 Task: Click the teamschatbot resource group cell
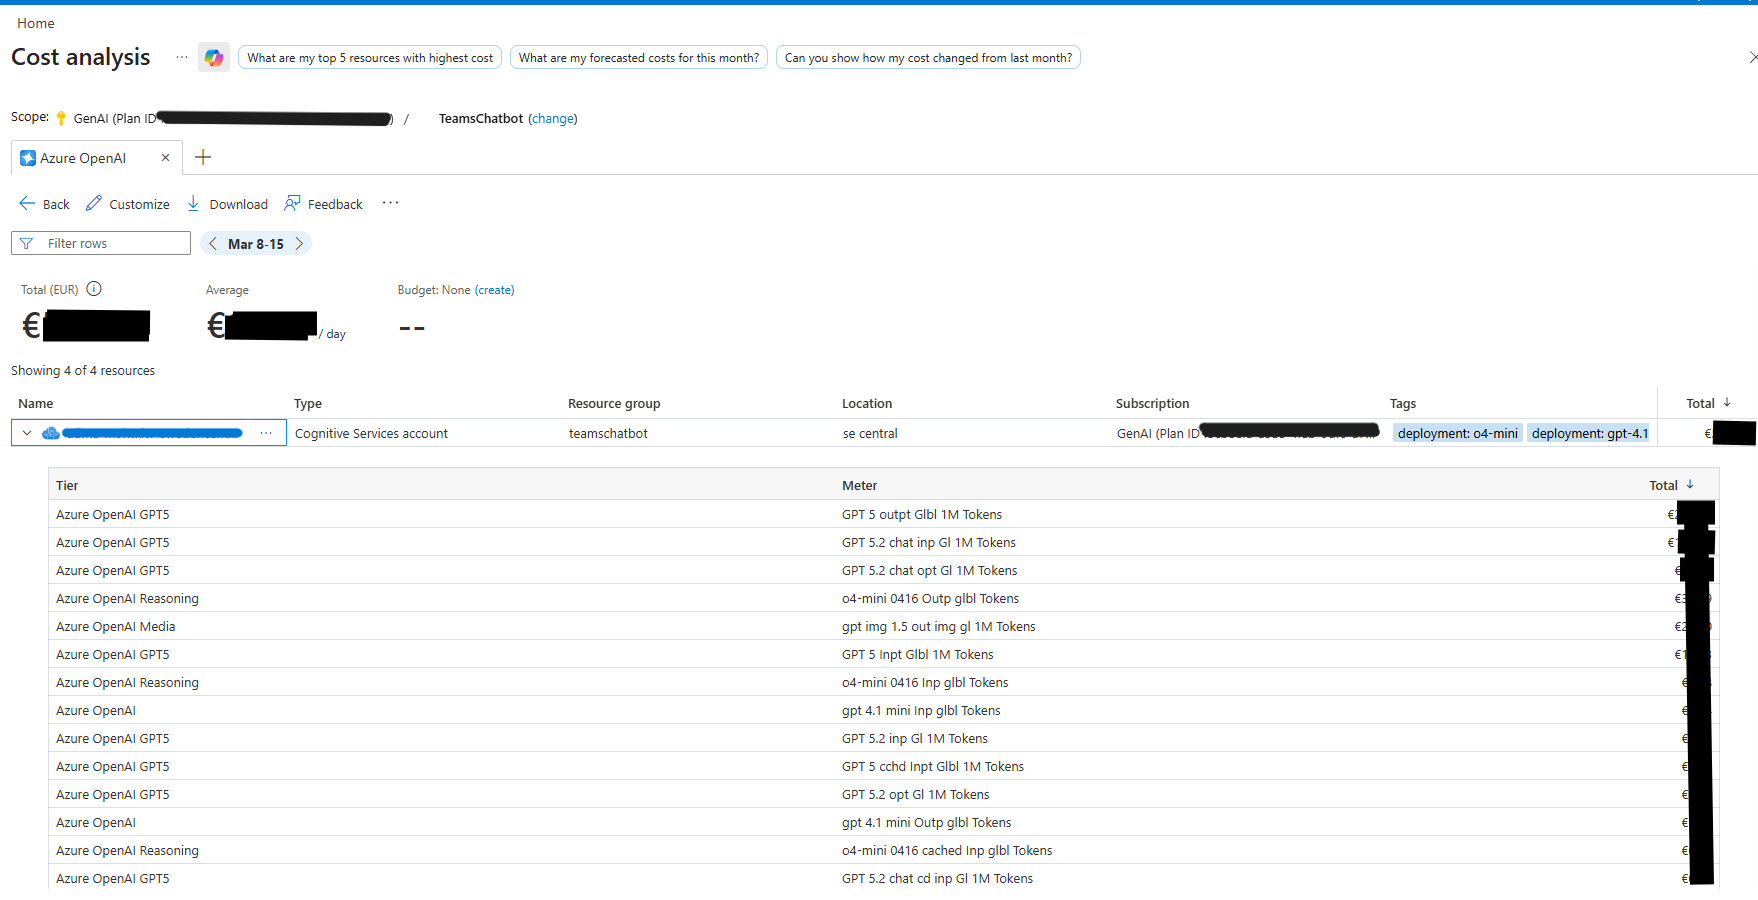(x=608, y=433)
